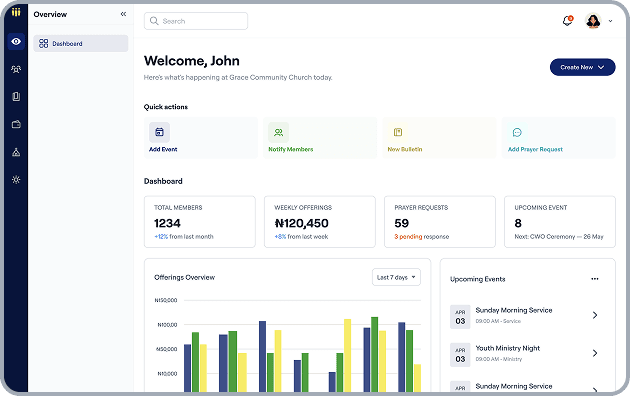Expand the profile menu chevron

click(610, 21)
